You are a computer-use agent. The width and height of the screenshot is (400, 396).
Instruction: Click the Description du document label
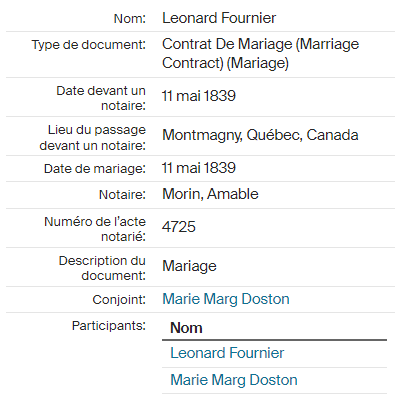click(x=102, y=268)
